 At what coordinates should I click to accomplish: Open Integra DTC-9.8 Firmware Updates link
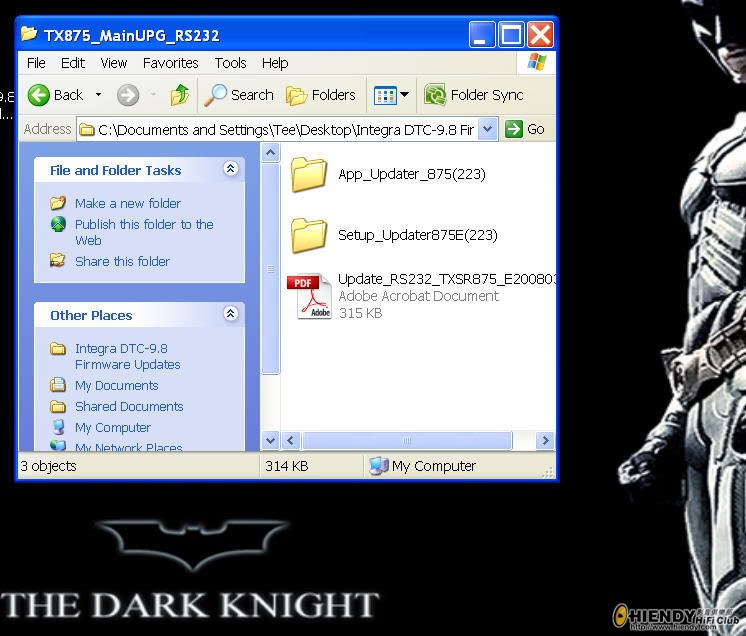(x=128, y=356)
